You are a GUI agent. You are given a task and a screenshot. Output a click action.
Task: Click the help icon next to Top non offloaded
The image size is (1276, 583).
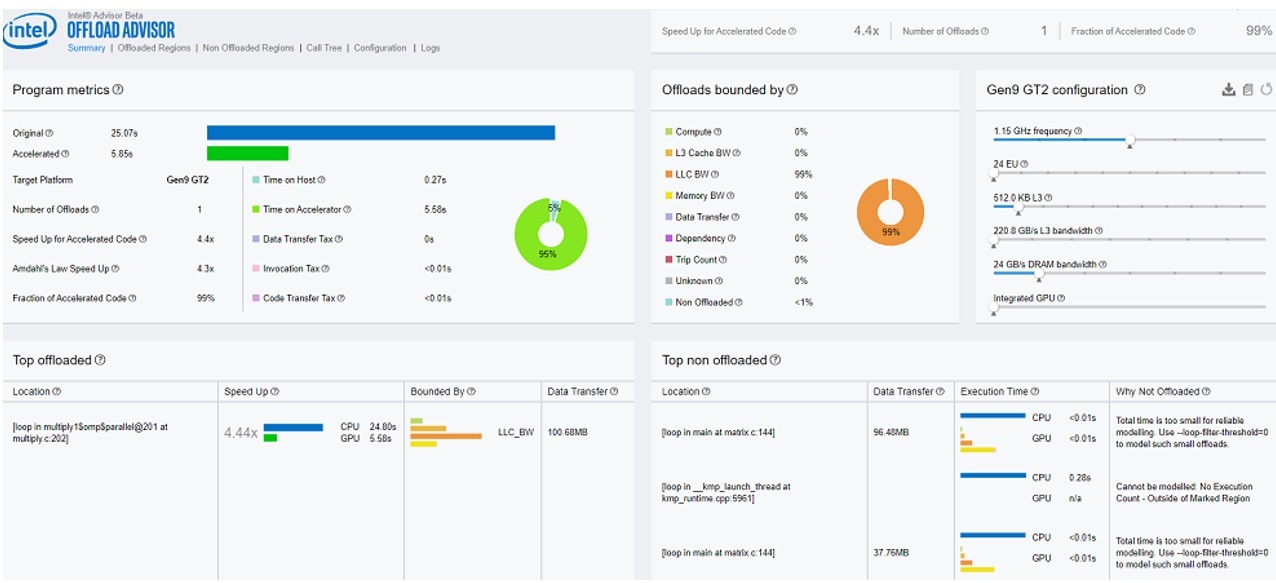click(x=775, y=360)
